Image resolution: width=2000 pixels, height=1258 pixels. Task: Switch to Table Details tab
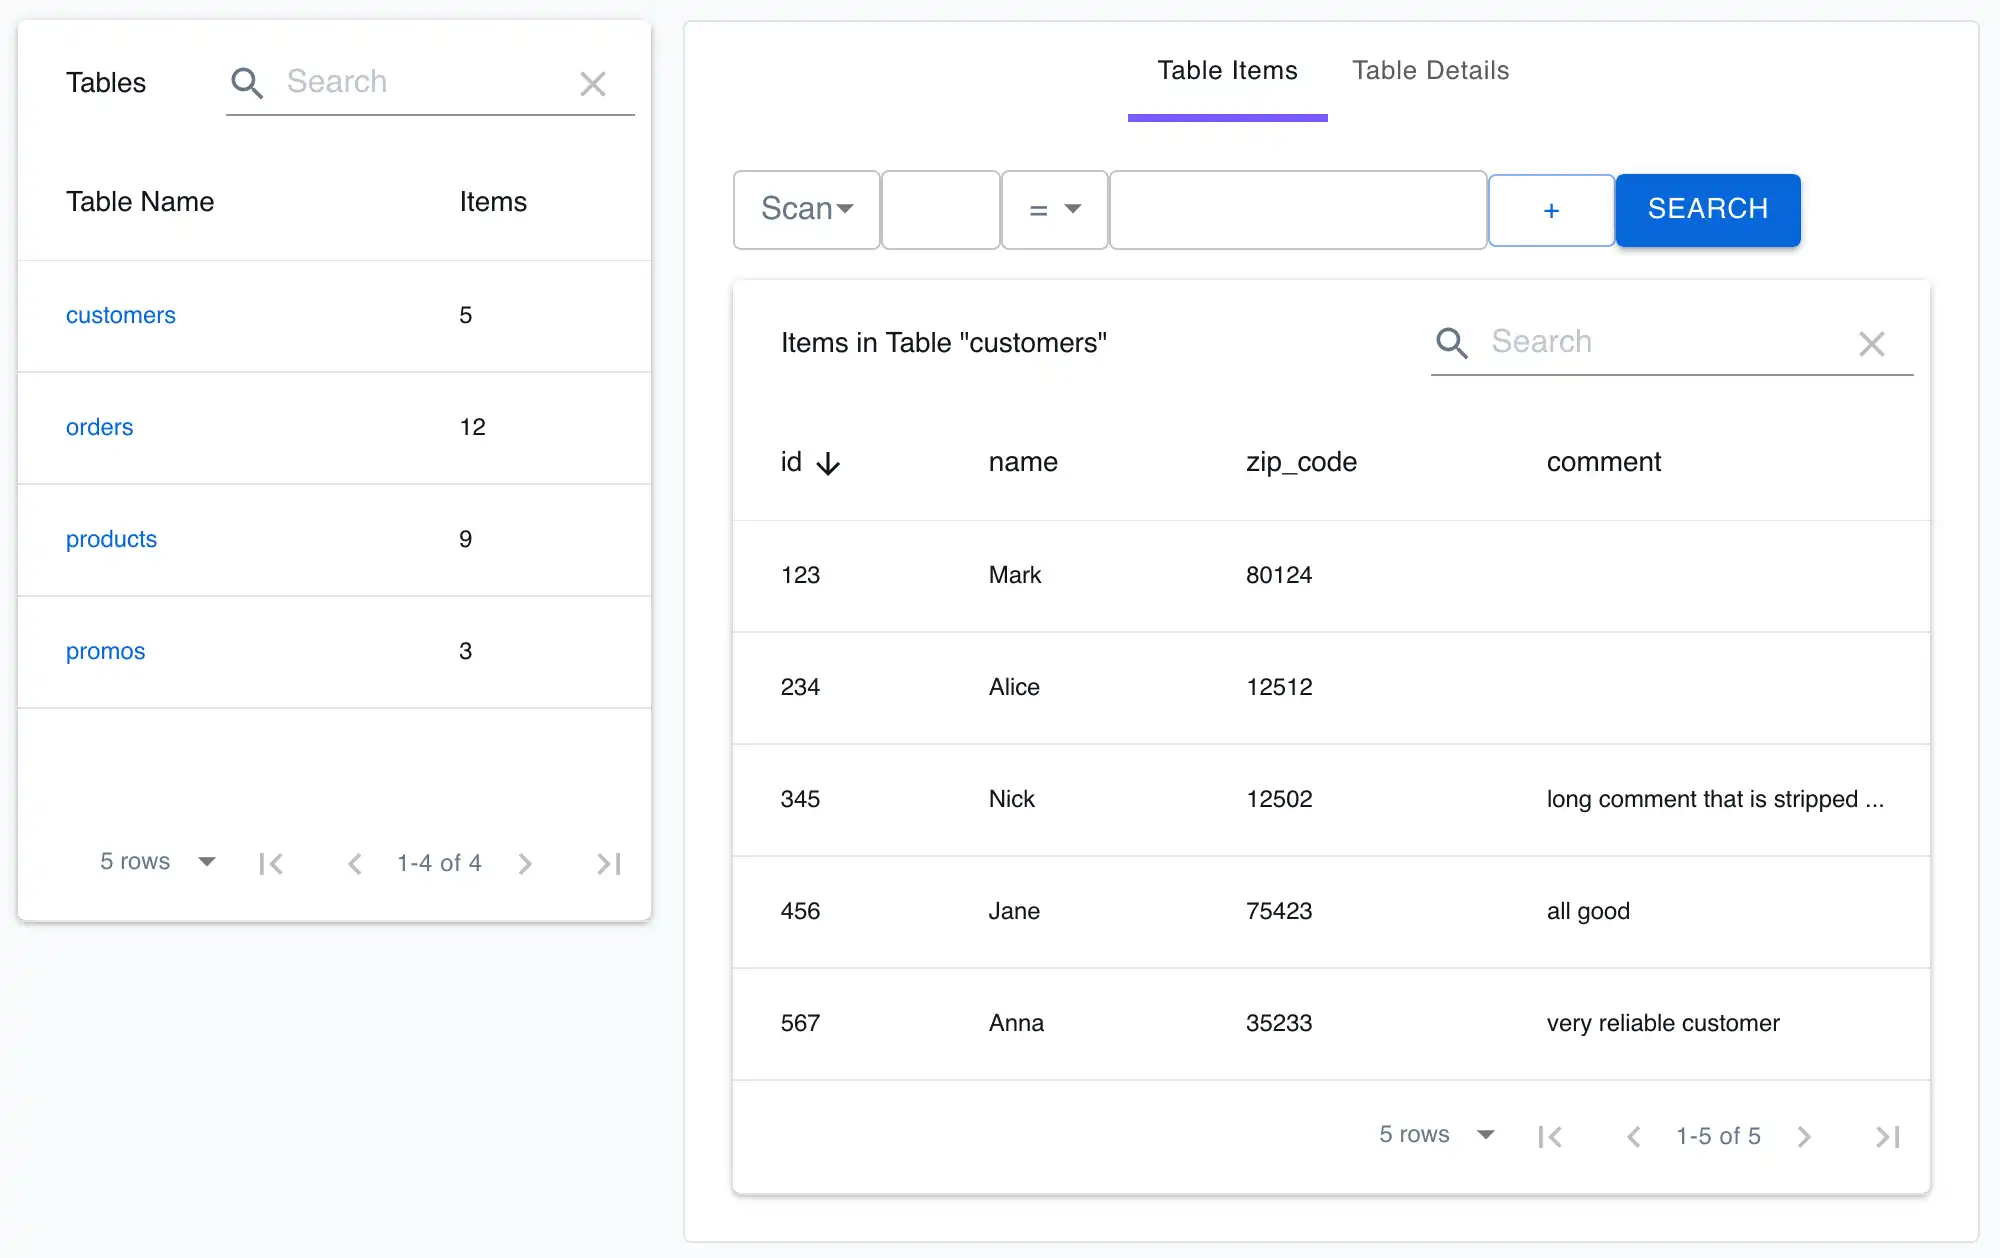pos(1430,70)
